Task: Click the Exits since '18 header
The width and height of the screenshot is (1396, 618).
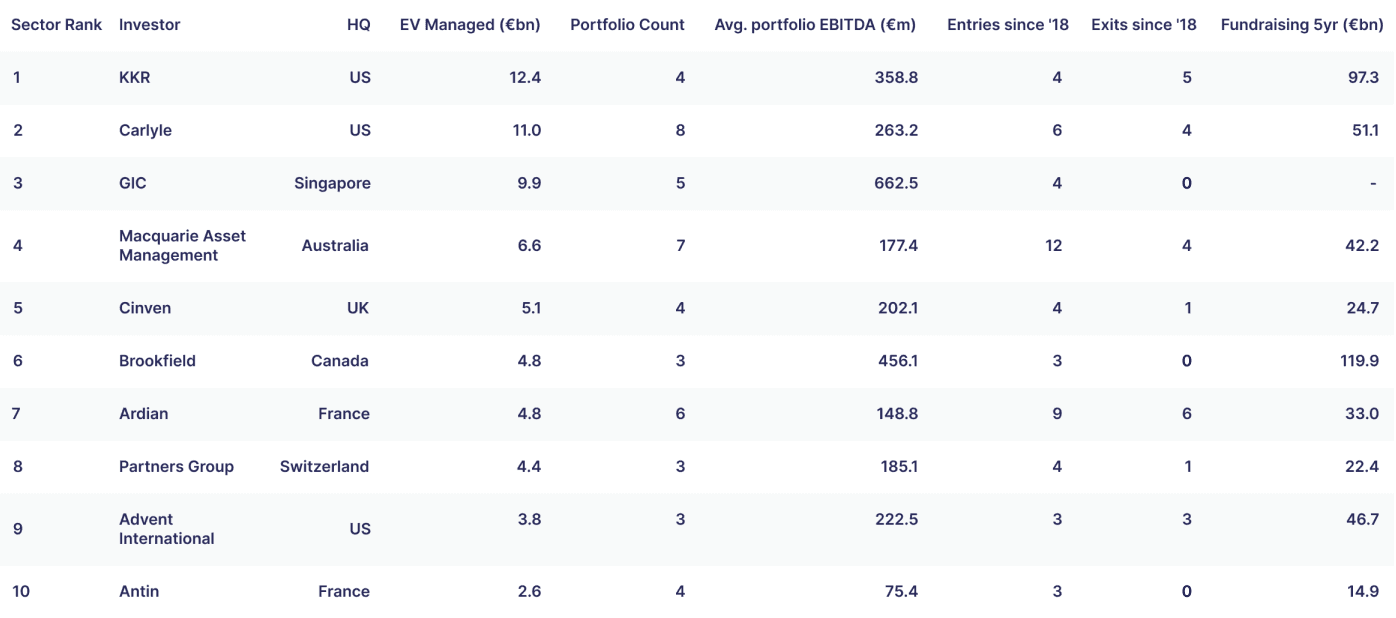Action: (x=1144, y=25)
